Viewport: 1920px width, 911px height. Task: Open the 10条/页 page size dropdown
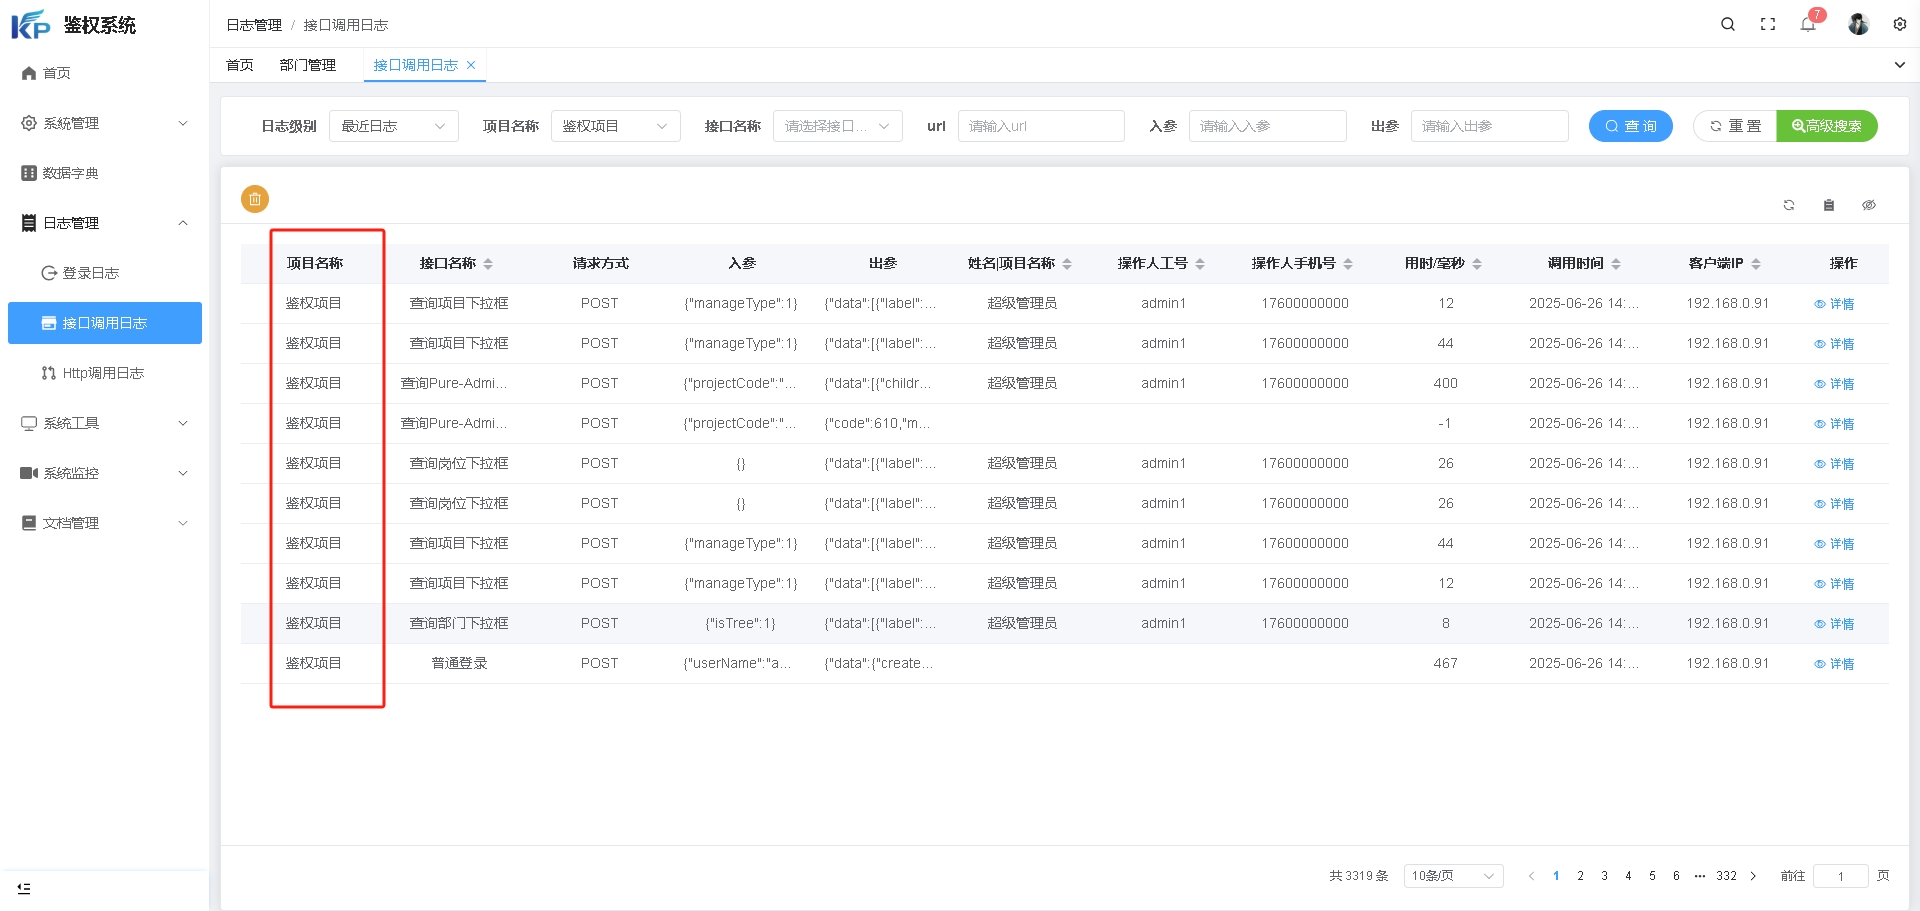(1453, 876)
